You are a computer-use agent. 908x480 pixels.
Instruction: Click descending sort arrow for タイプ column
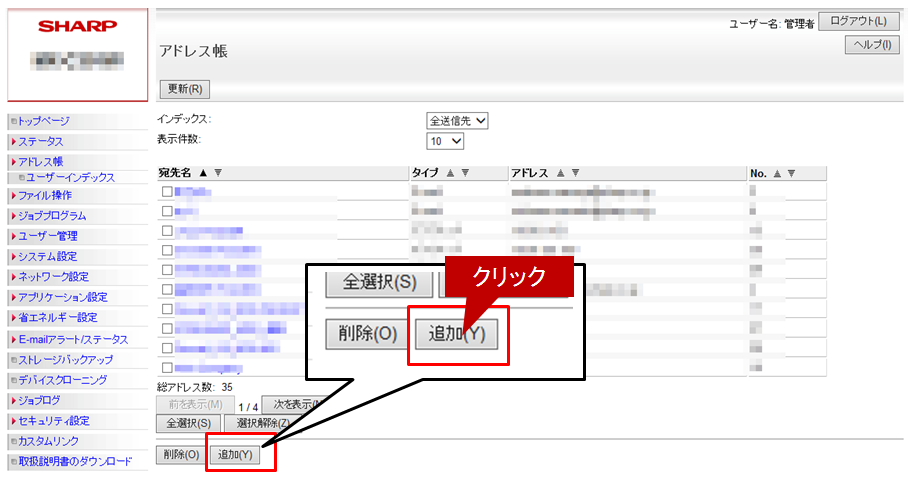[465, 172]
